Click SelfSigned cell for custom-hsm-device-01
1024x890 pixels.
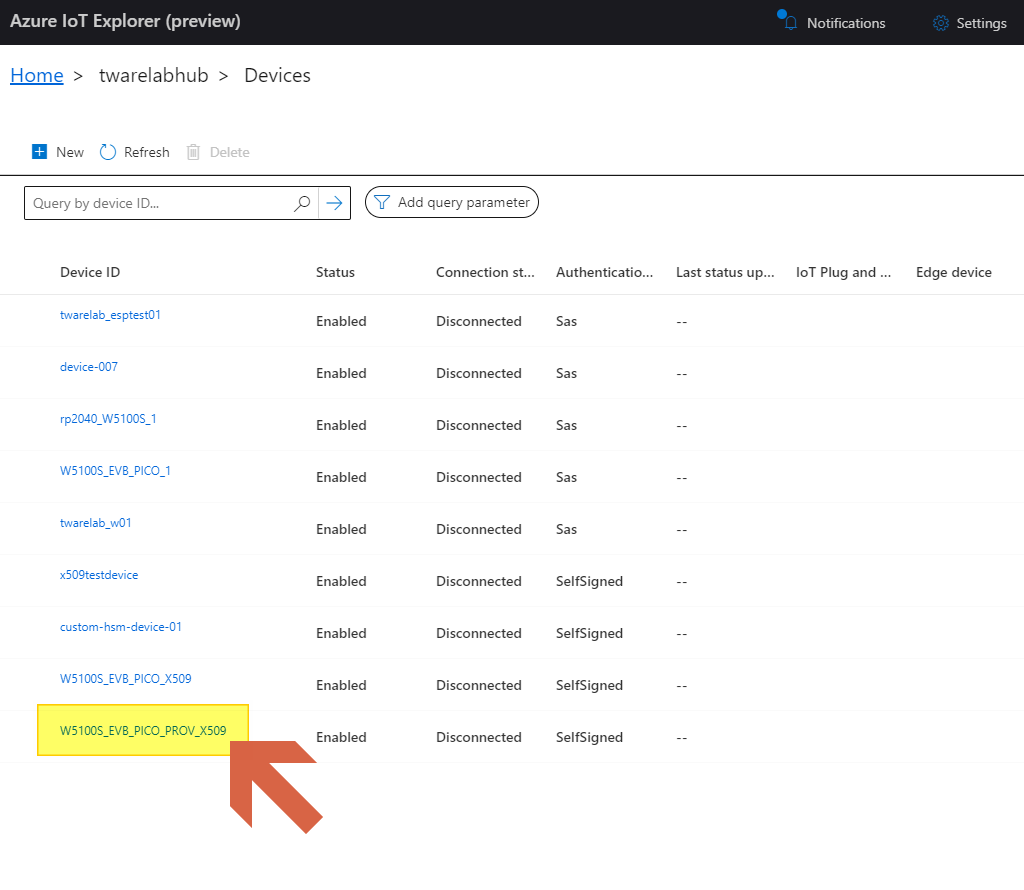(x=589, y=633)
